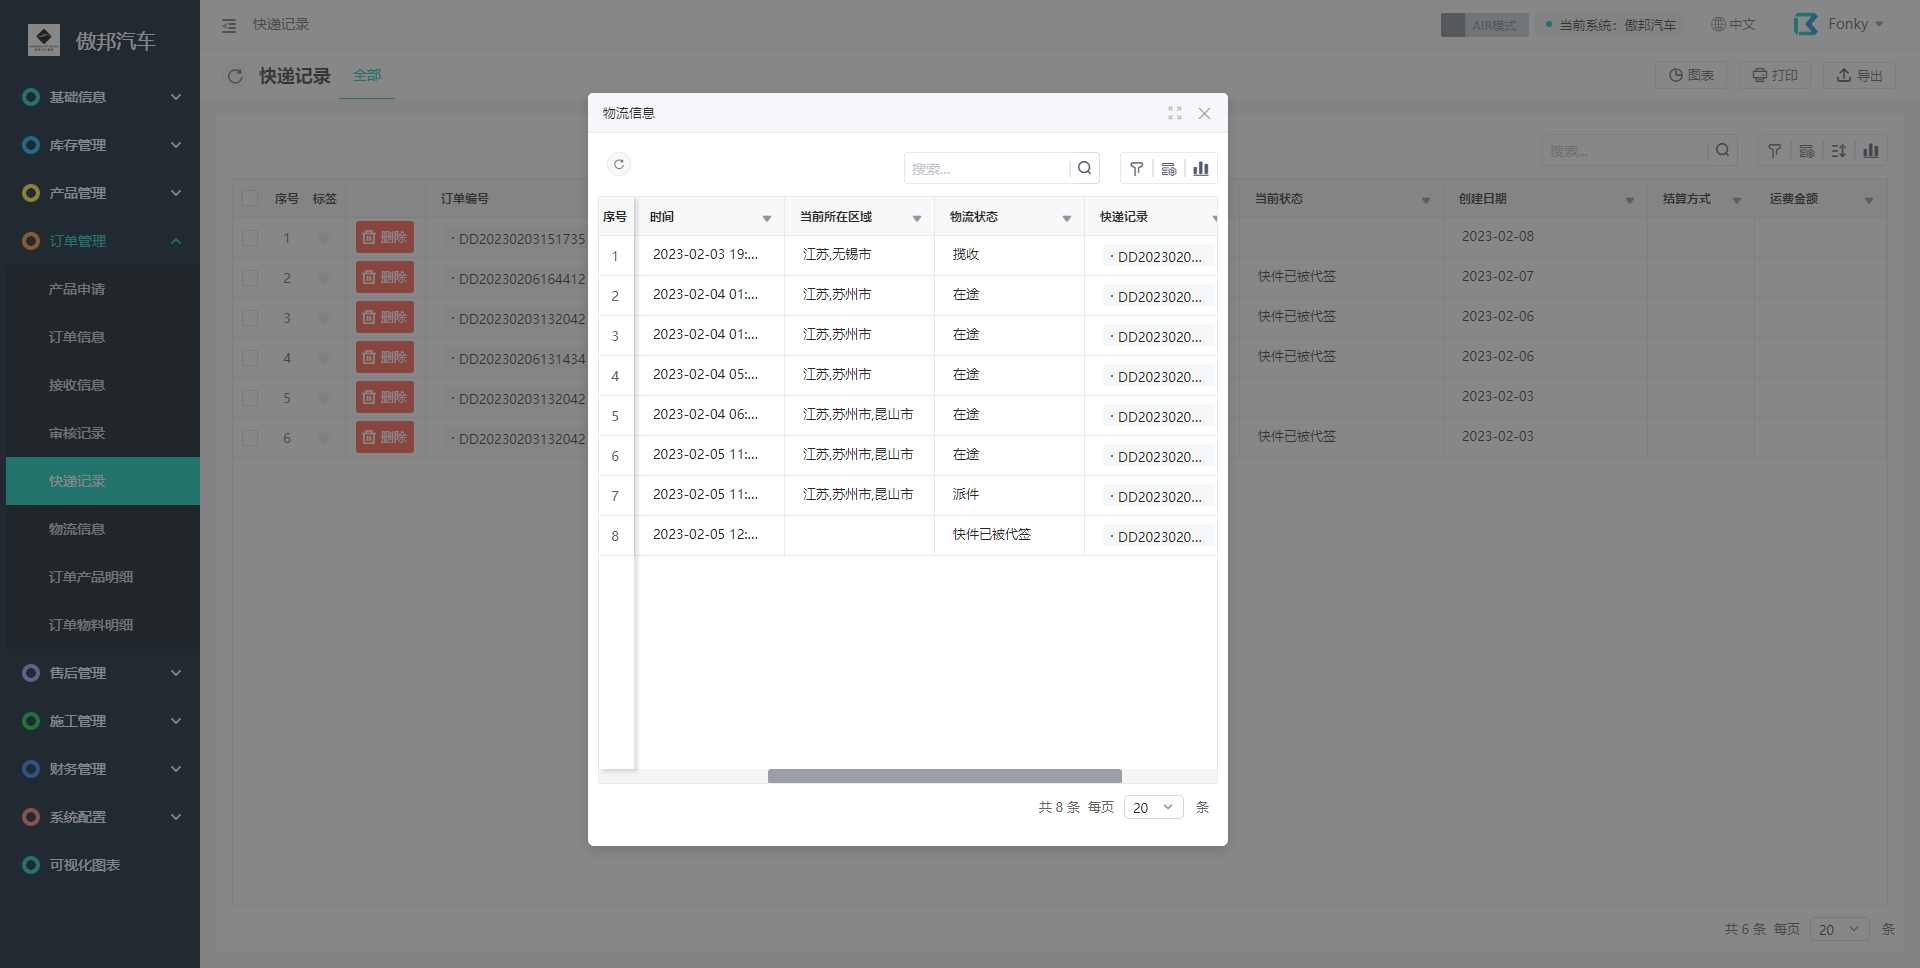Click the 删除 button in row 6

coord(385,437)
